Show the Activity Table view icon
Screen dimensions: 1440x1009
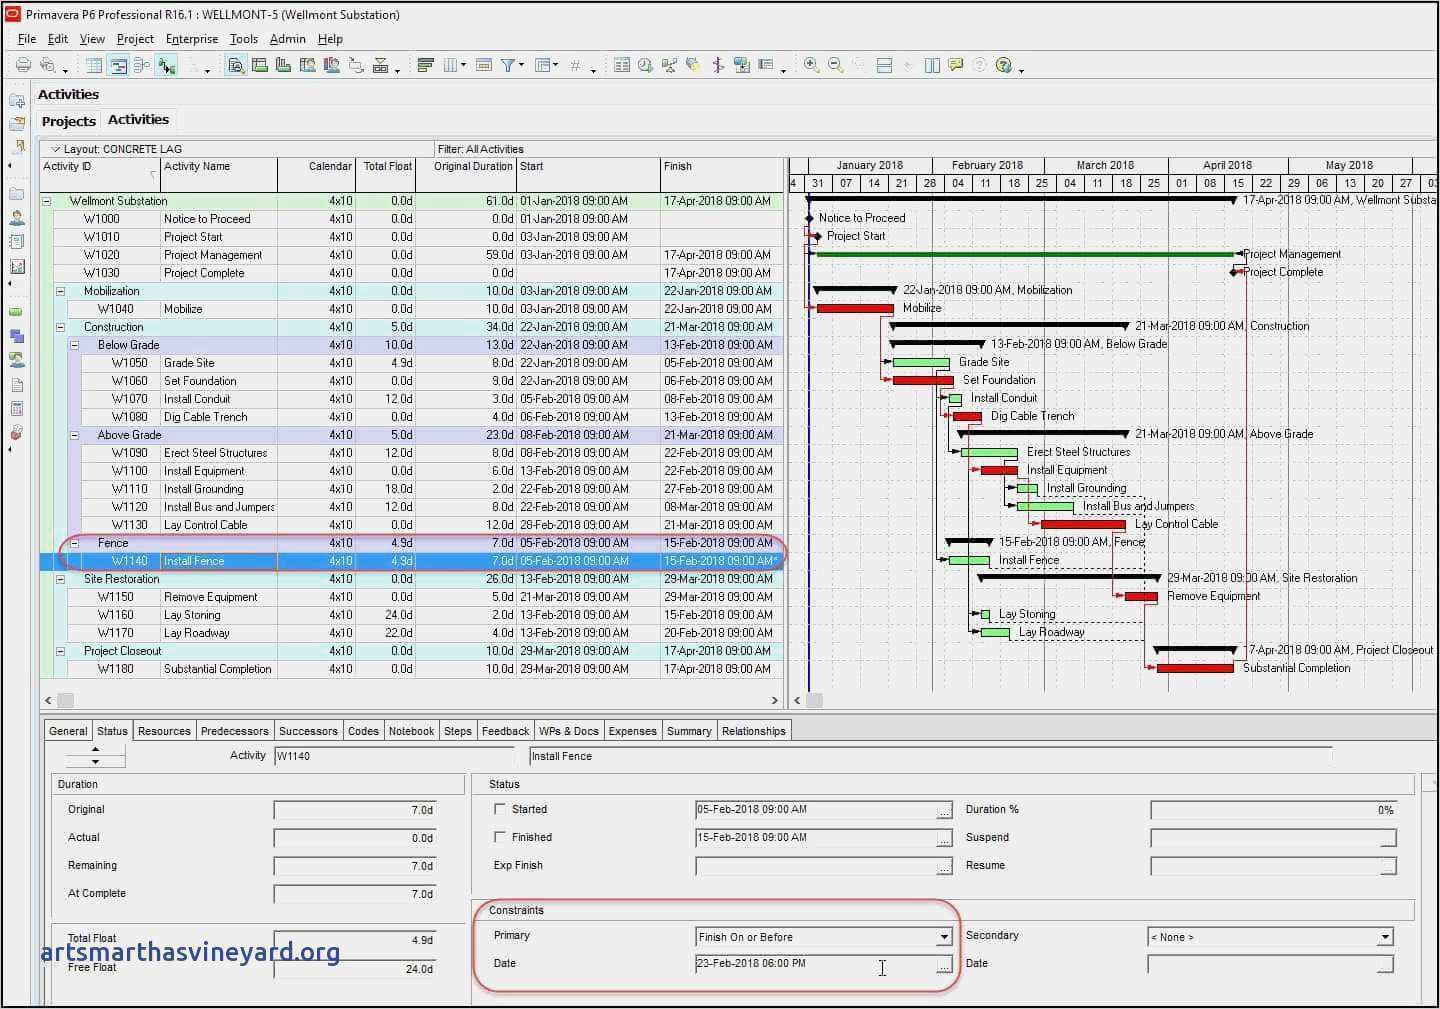tap(94, 66)
